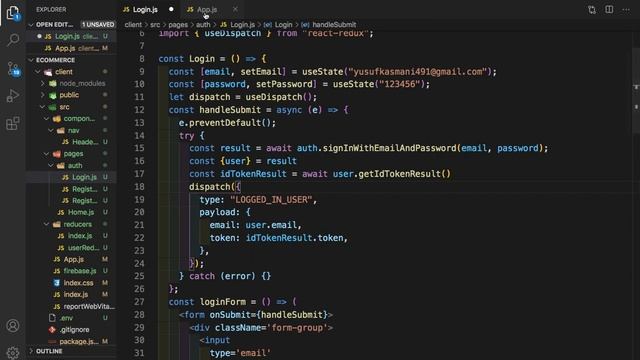Screen dimensions: 640x360
Task: Expand the node_modules folder
Action: pyautogui.click(x=43, y=83)
